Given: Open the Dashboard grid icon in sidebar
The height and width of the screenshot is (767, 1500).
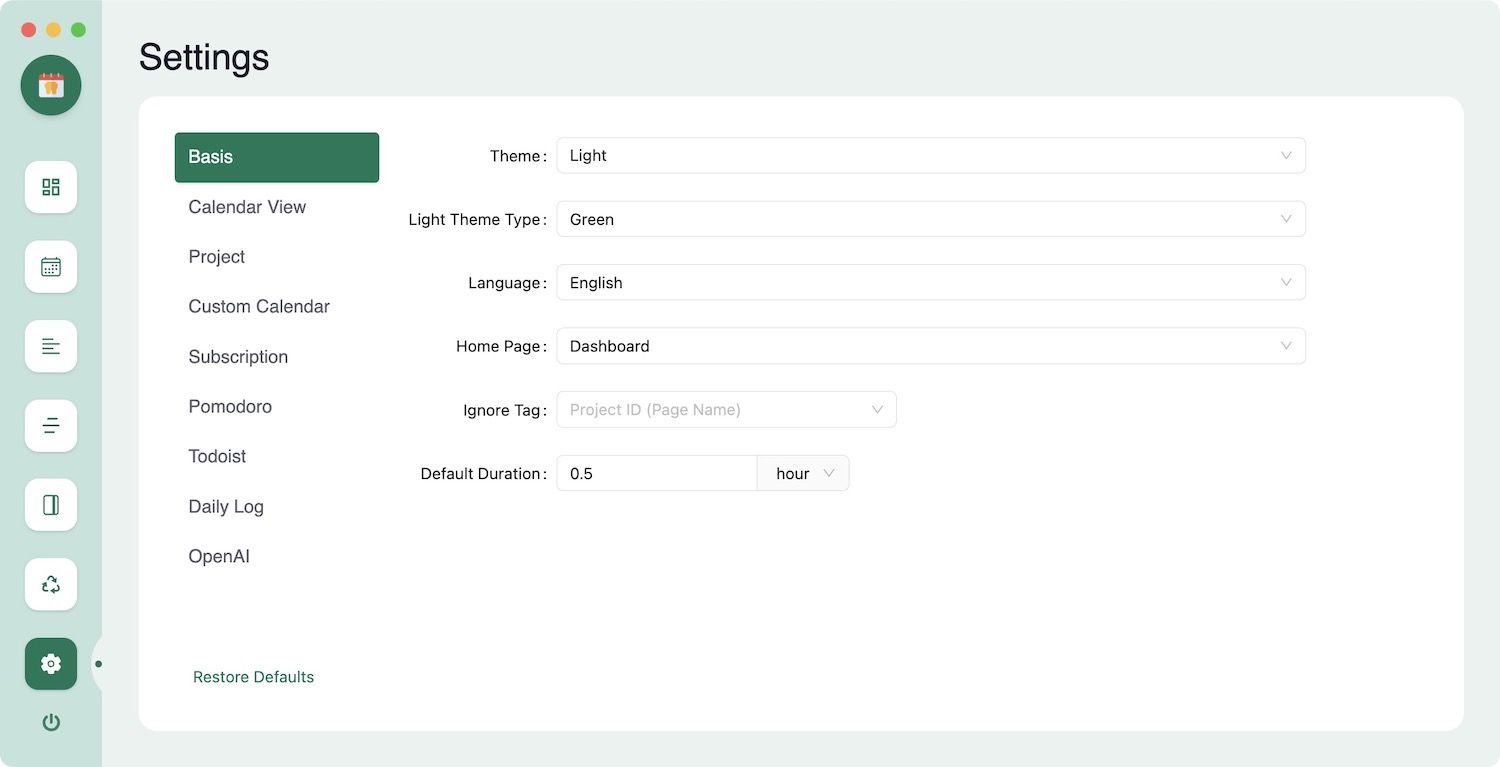Looking at the screenshot, I should 51,187.
